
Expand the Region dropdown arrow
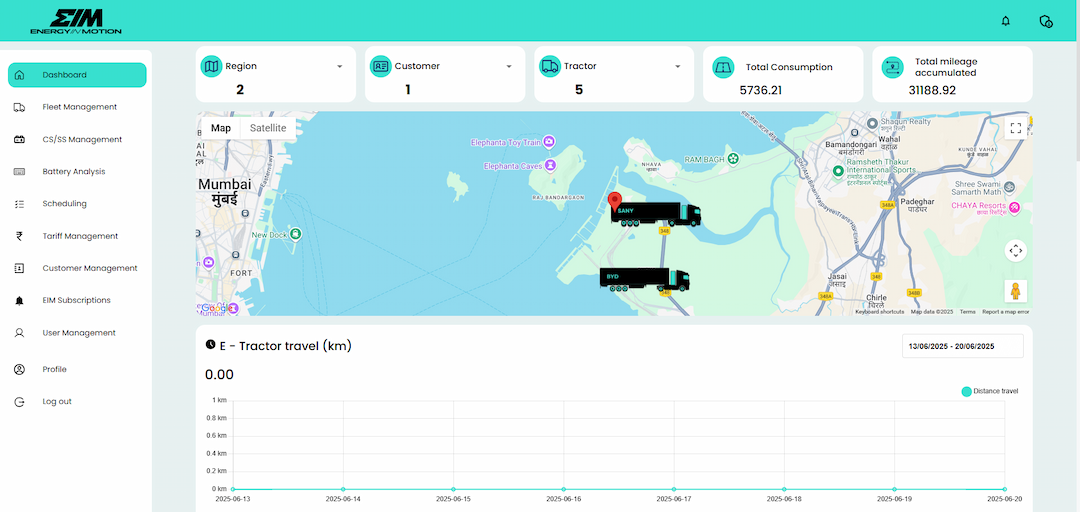pyautogui.click(x=340, y=67)
